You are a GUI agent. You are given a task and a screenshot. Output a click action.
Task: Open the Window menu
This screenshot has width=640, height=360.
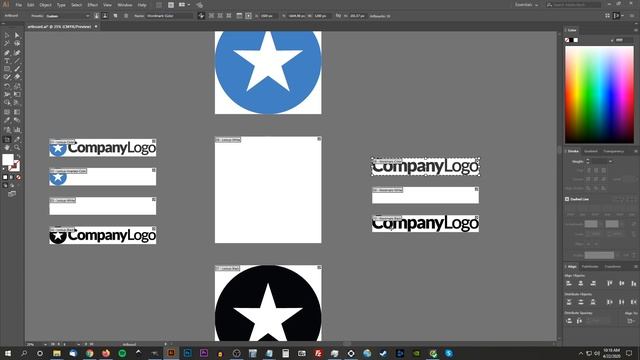coord(124,5)
